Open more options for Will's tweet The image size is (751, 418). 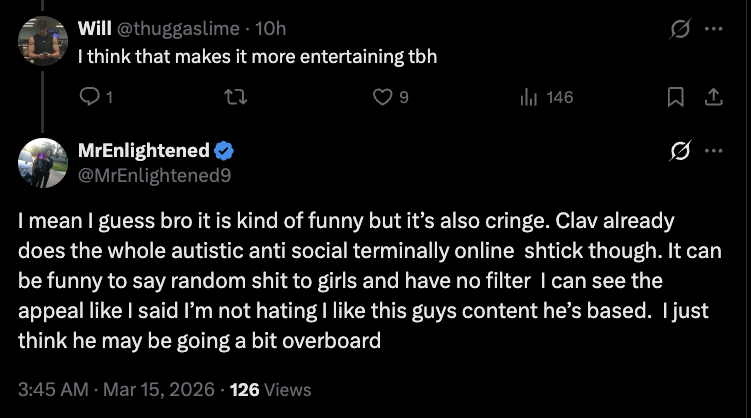pos(713,29)
